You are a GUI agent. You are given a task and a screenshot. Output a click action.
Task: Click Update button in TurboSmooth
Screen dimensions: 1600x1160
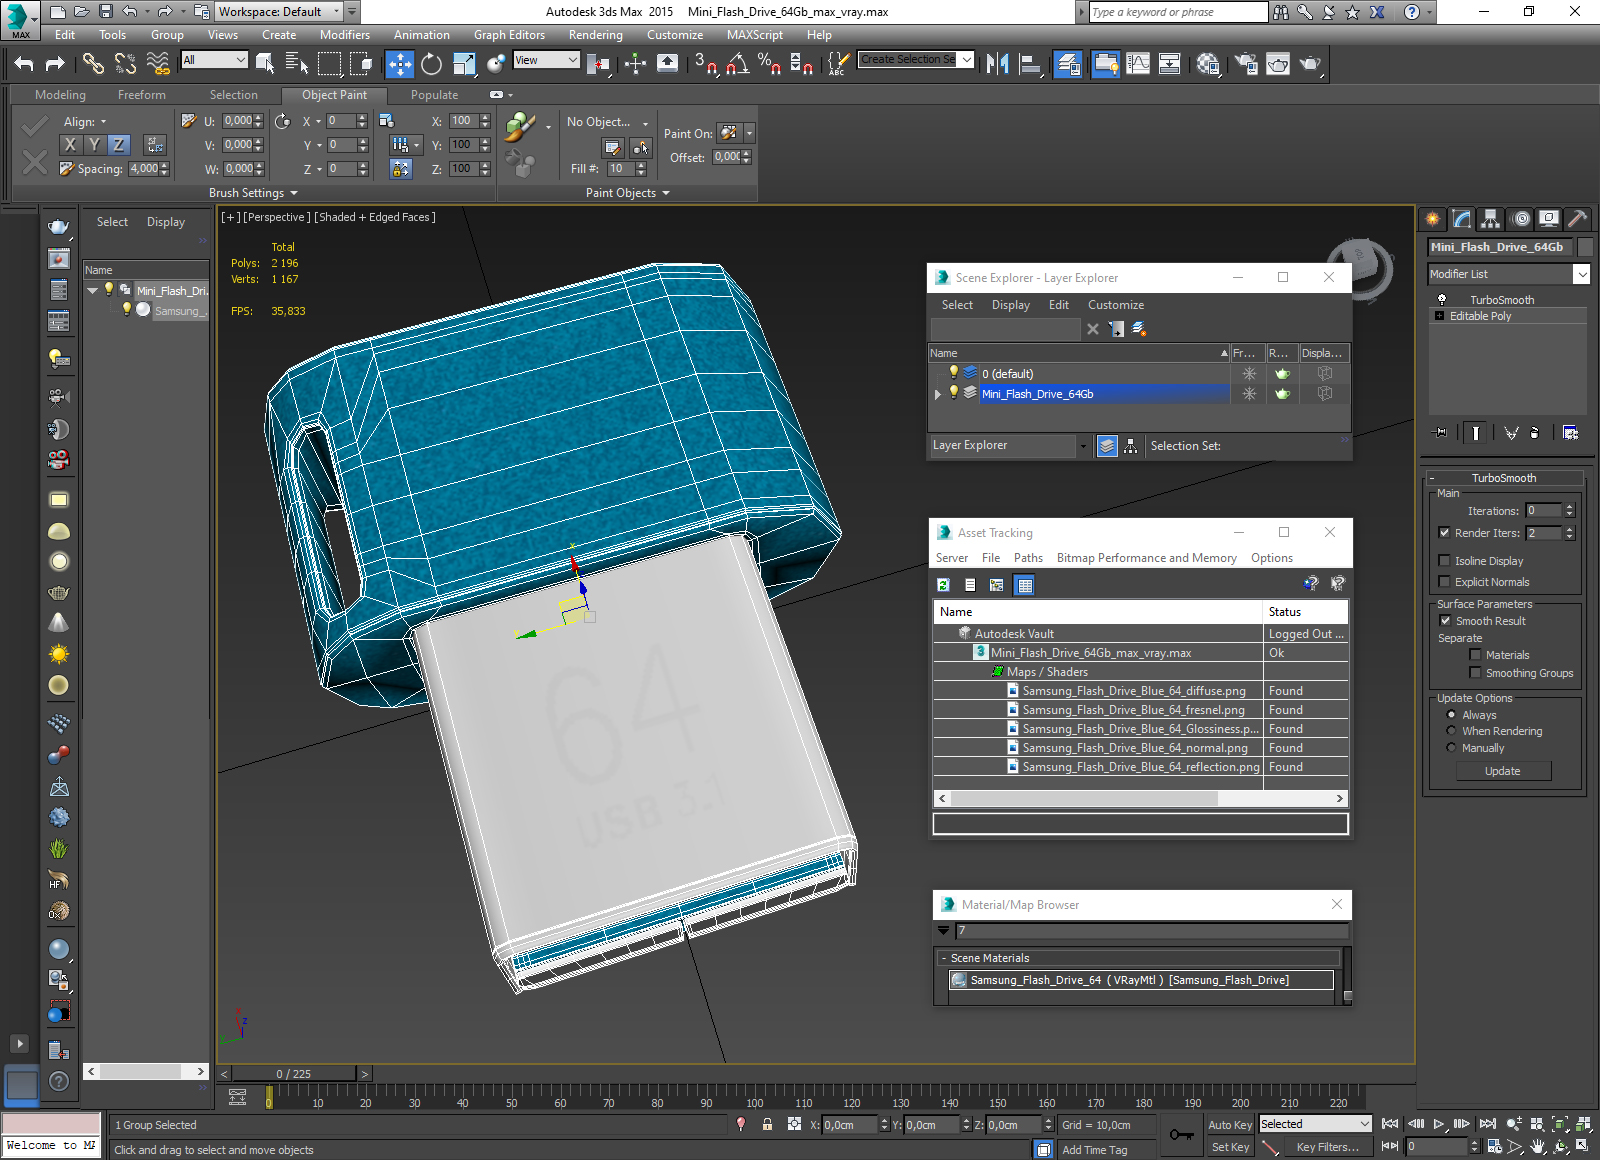tap(1503, 771)
